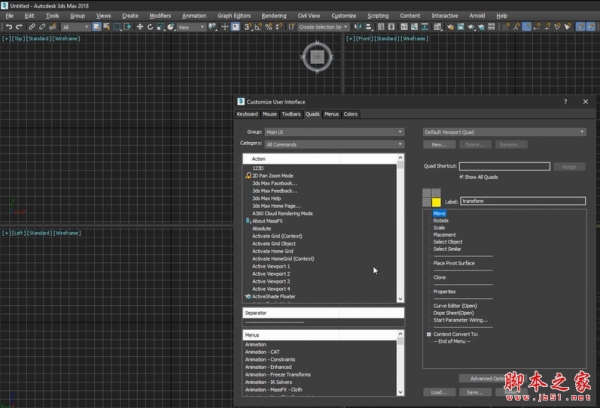Open the Group 'Main UI' dropdown
The height and width of the screenshot is (408, 600).
pyautogui.click(x=334, y=132)
